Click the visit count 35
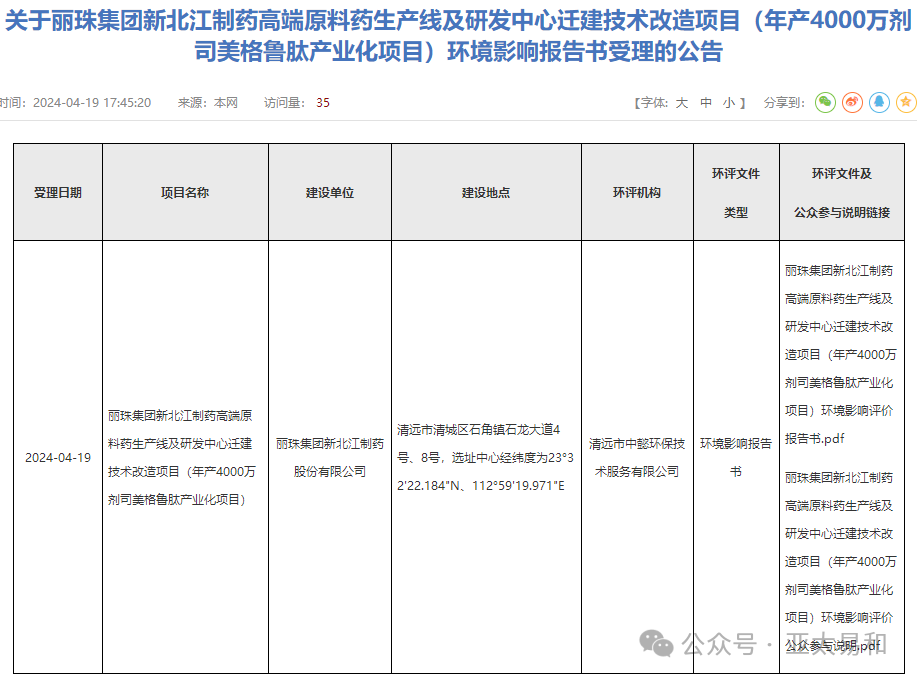 (x=323, y=103)
